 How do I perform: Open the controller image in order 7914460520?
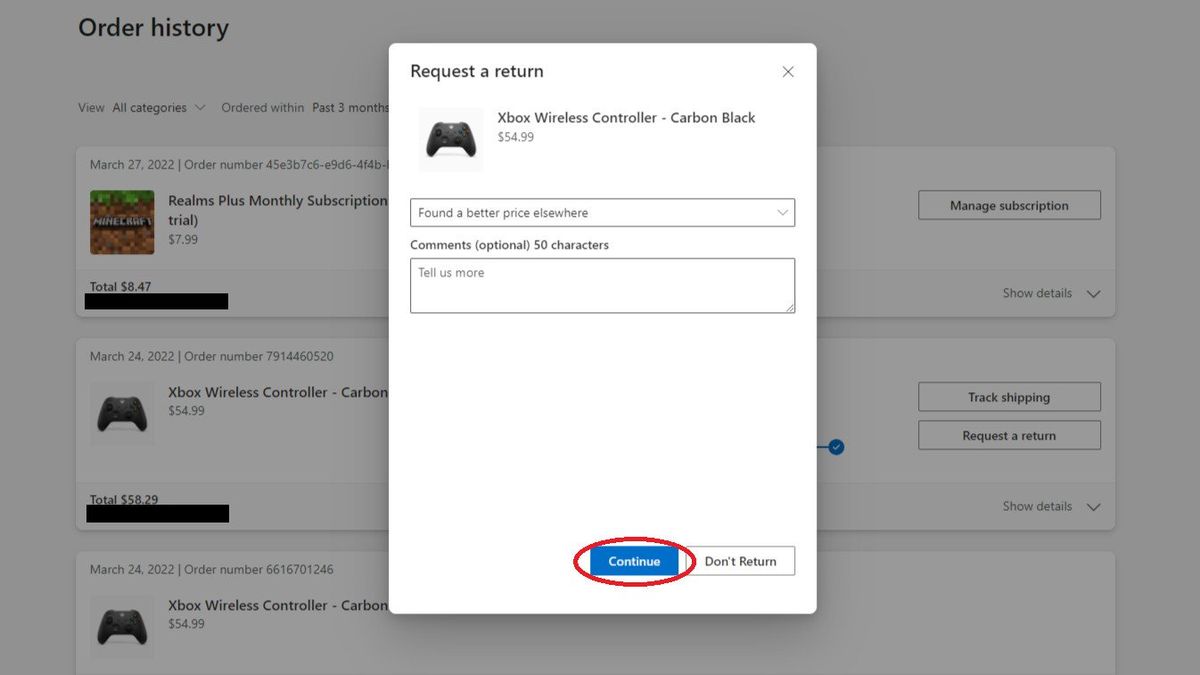[121, 412]
